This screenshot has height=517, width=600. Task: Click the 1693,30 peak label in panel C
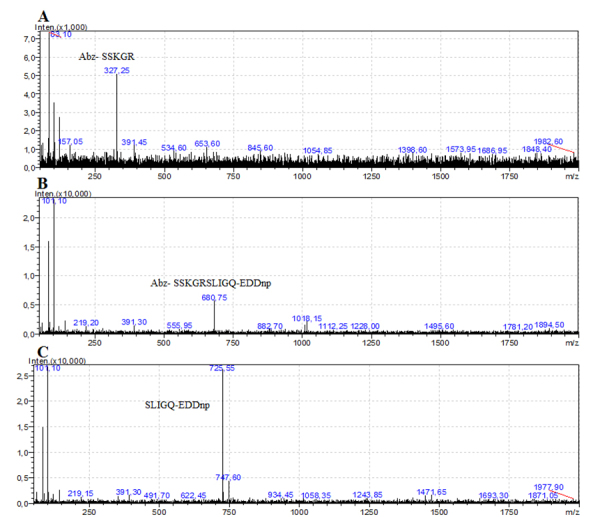(x=494, y=496)
